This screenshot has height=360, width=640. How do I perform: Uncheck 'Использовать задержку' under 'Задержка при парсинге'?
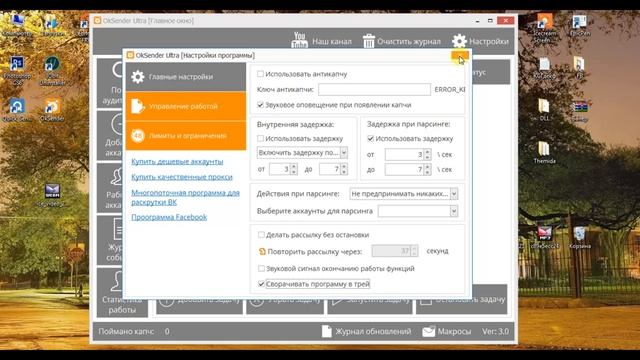370,138
